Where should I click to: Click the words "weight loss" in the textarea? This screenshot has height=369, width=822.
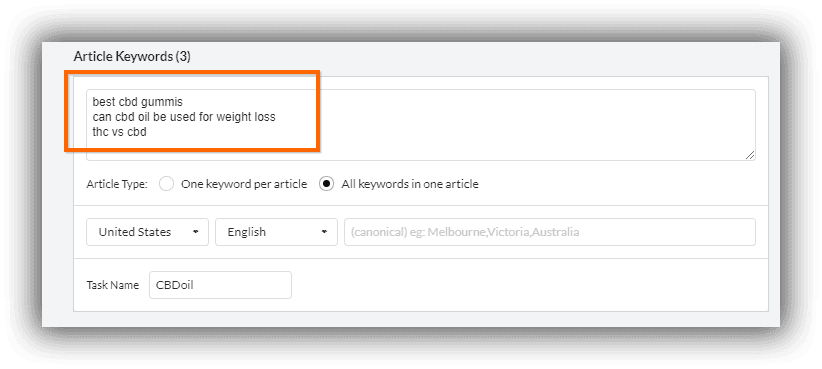248,117
